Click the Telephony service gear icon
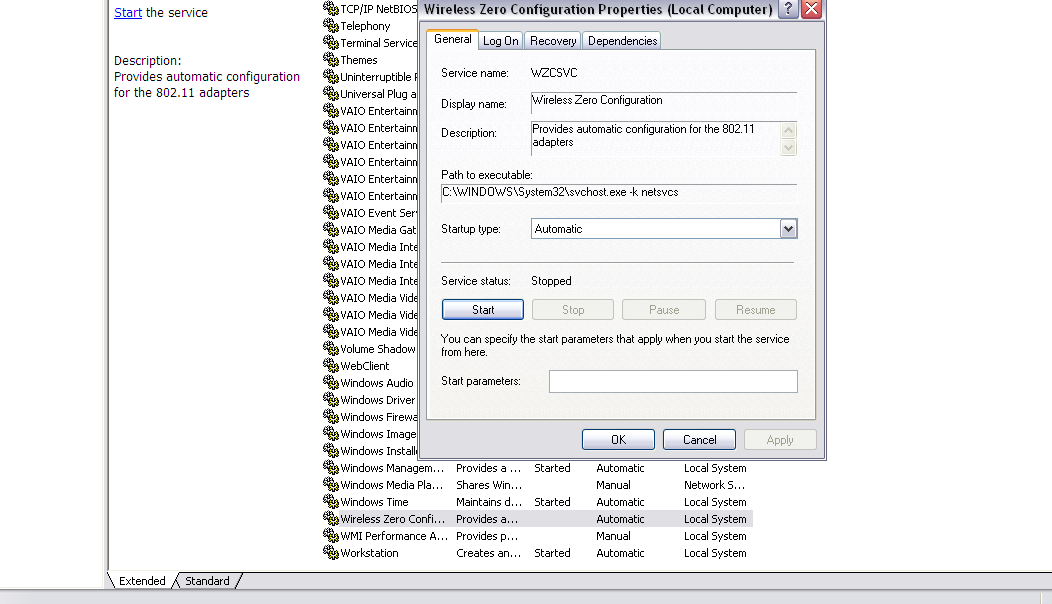The image size is (1052, 604). [331, 26]
